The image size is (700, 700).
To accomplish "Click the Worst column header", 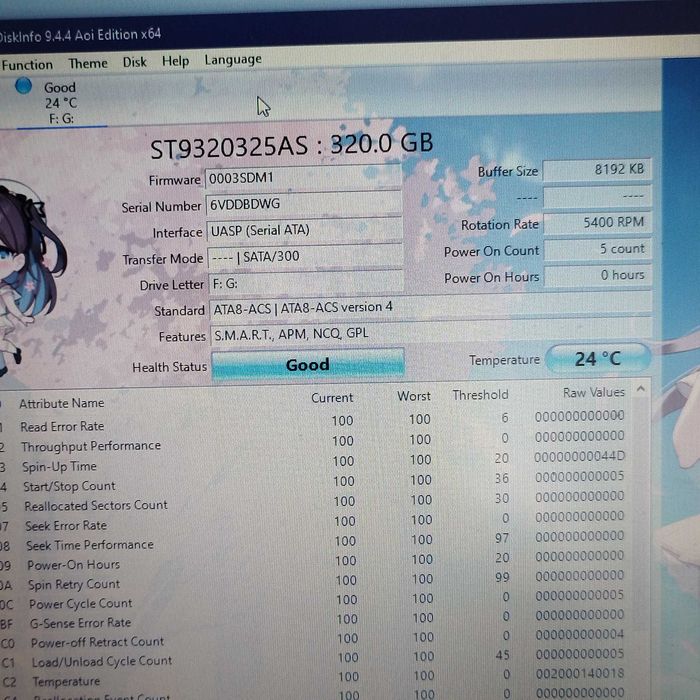I will click(x=414, y=396).
